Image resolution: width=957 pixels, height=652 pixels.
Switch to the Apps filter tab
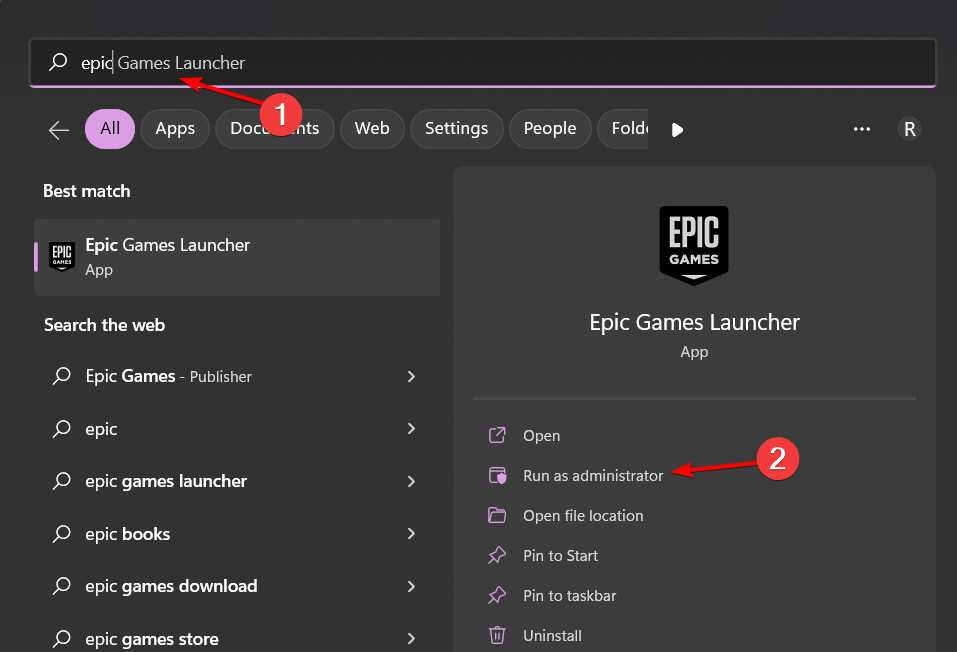[x=175, y=129]
